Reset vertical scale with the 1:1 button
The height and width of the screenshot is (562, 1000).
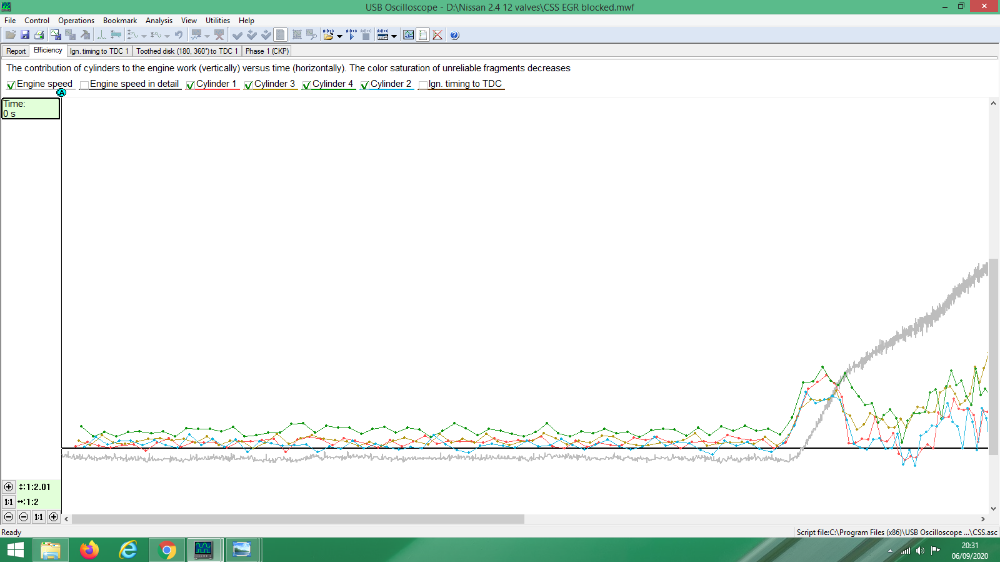pos(9,502)
